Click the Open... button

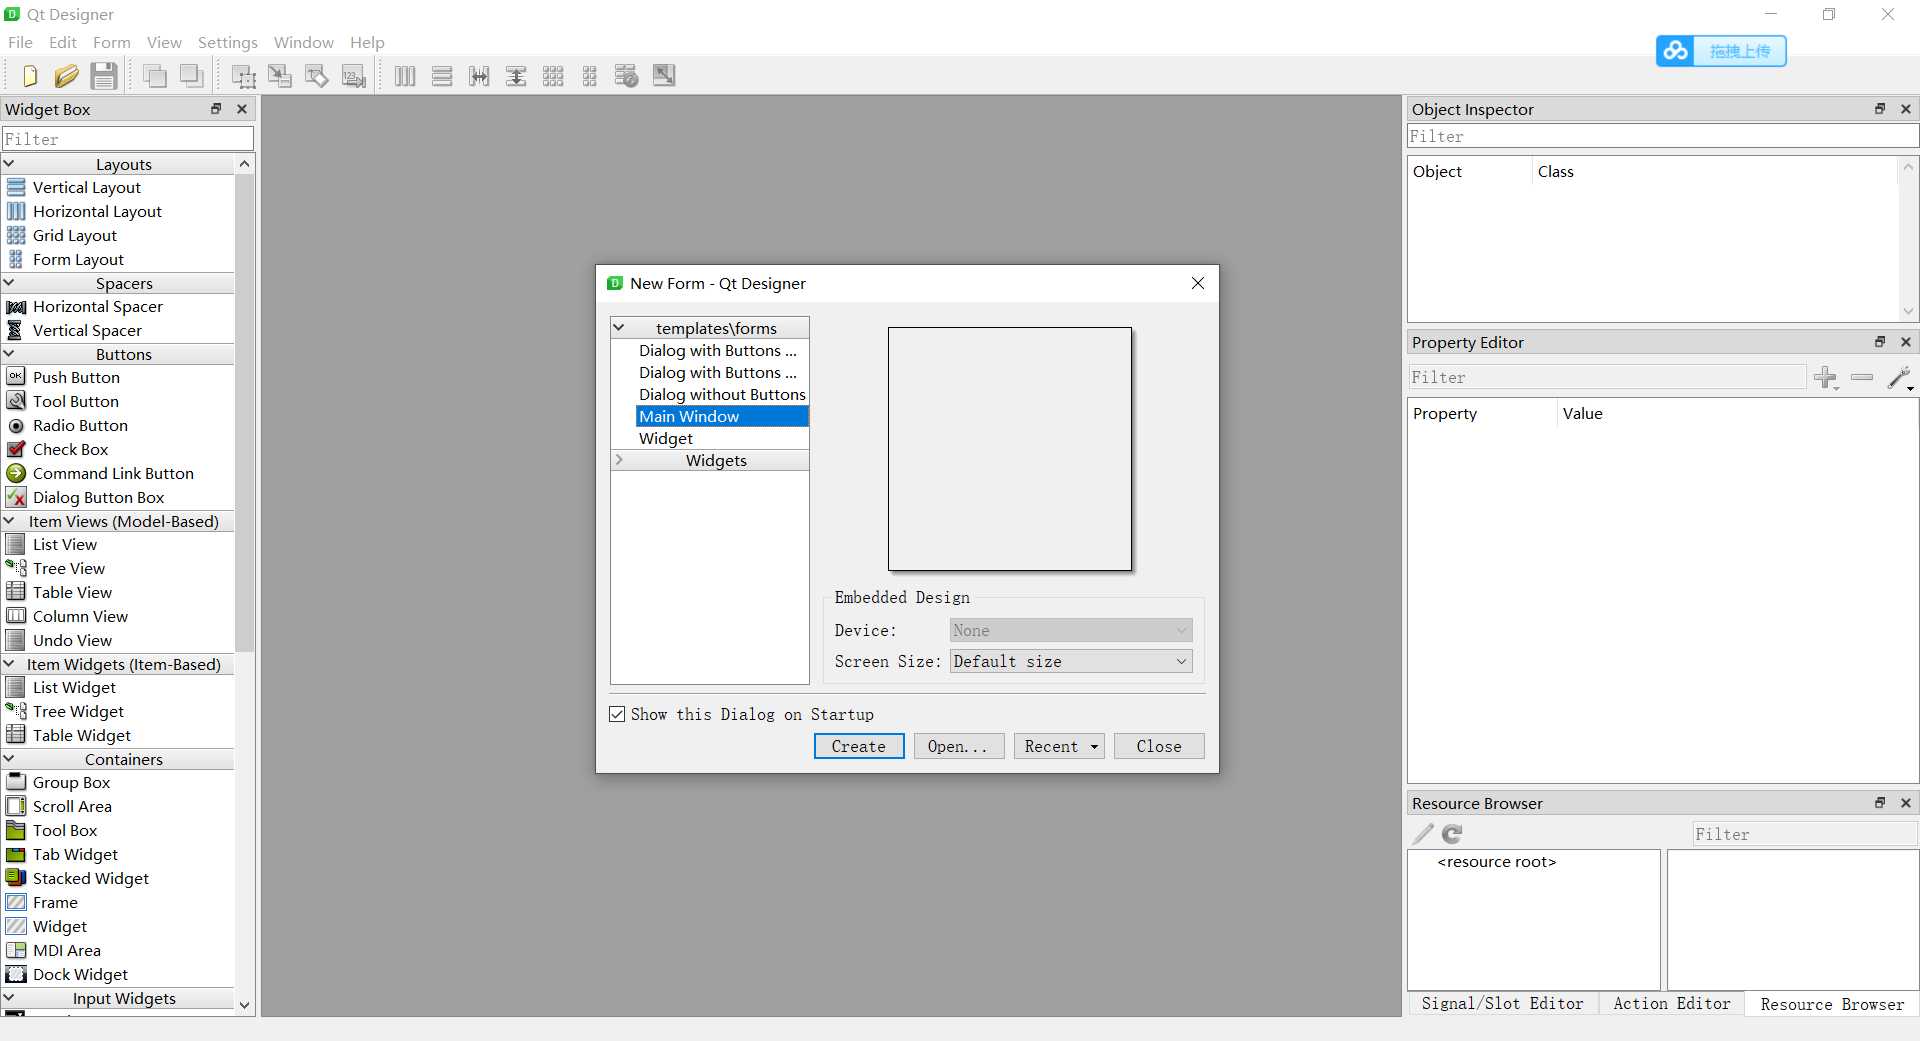click(x=958, y=746)
